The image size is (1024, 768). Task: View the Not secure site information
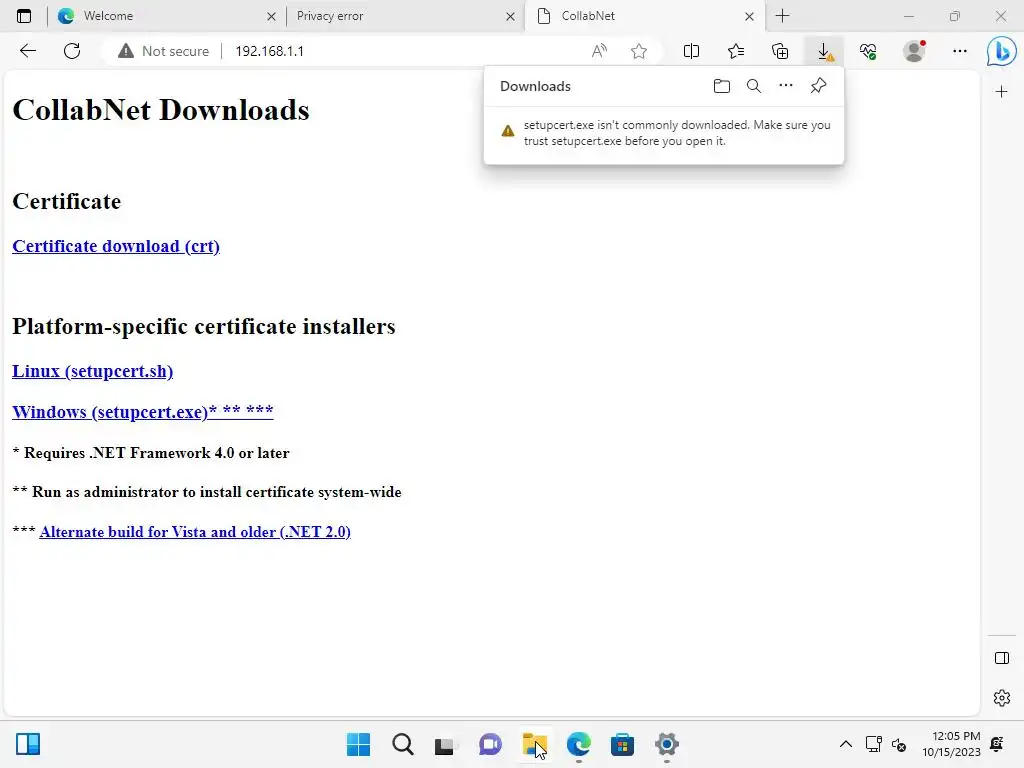(163, 51)
